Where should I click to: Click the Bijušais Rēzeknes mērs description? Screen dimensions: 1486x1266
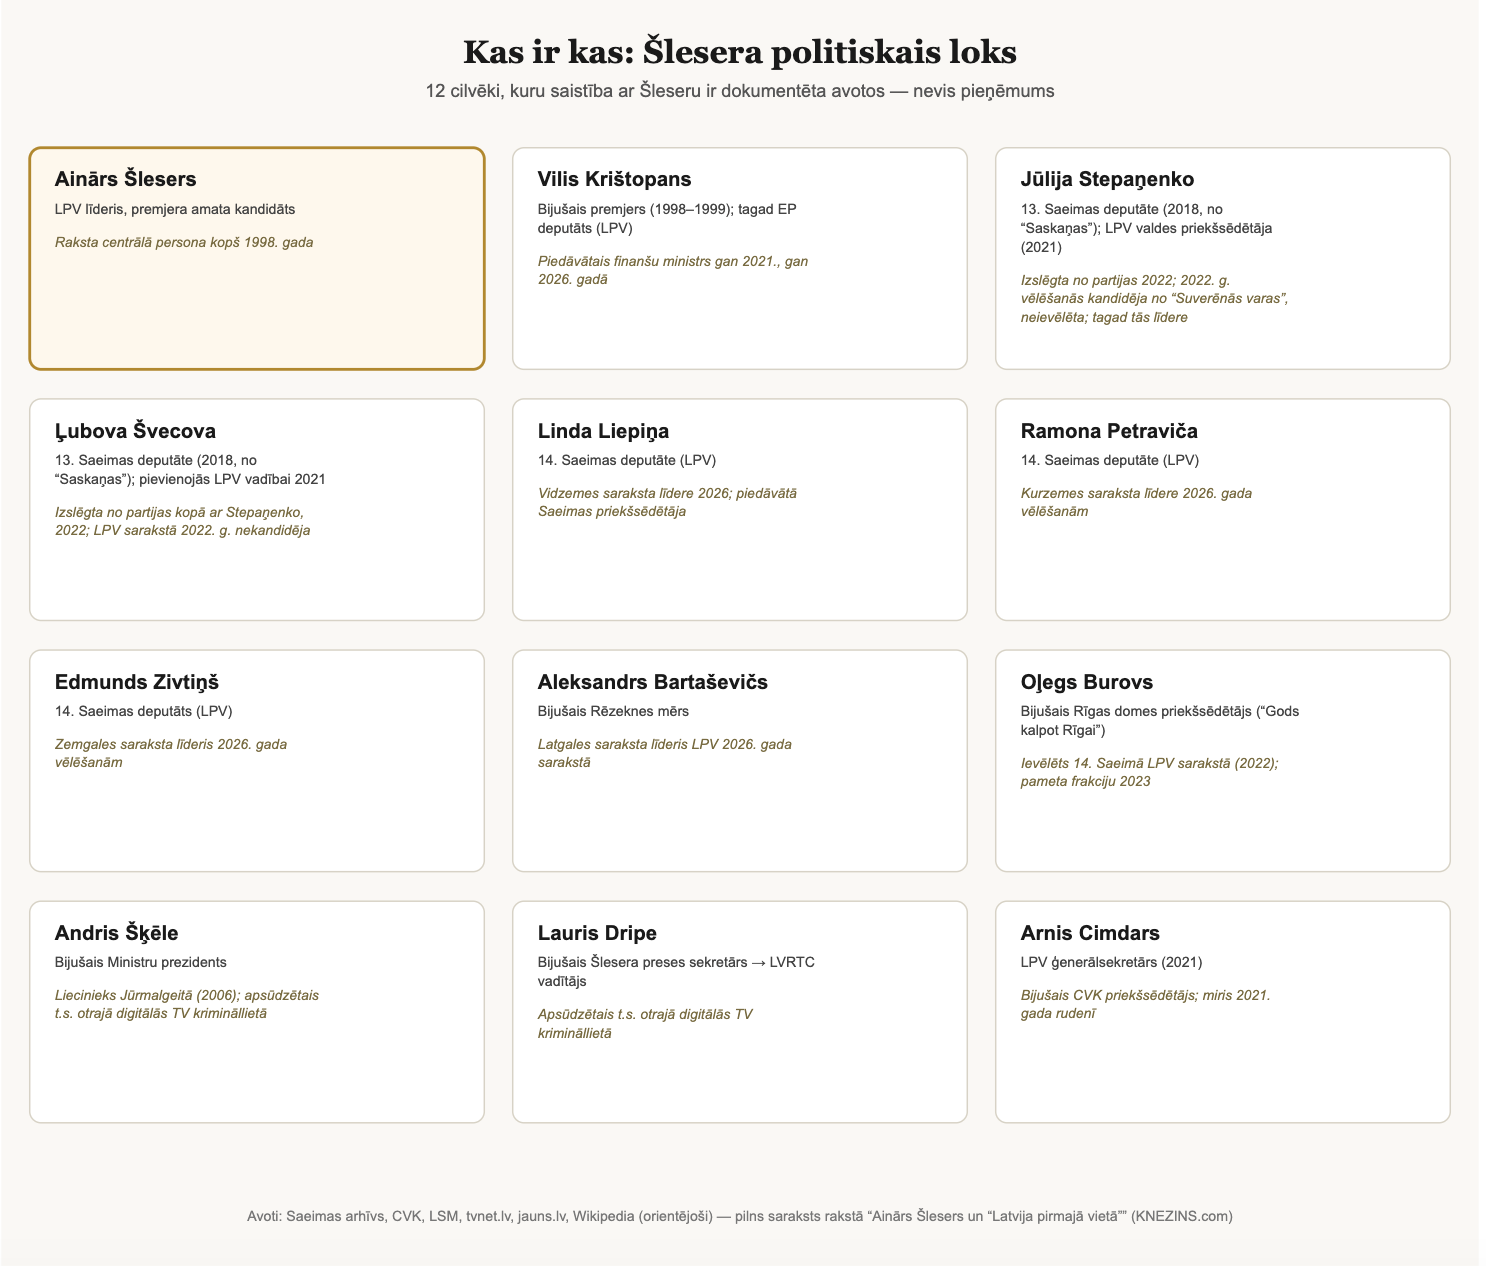pyautogui.click(x=613, y=711)
